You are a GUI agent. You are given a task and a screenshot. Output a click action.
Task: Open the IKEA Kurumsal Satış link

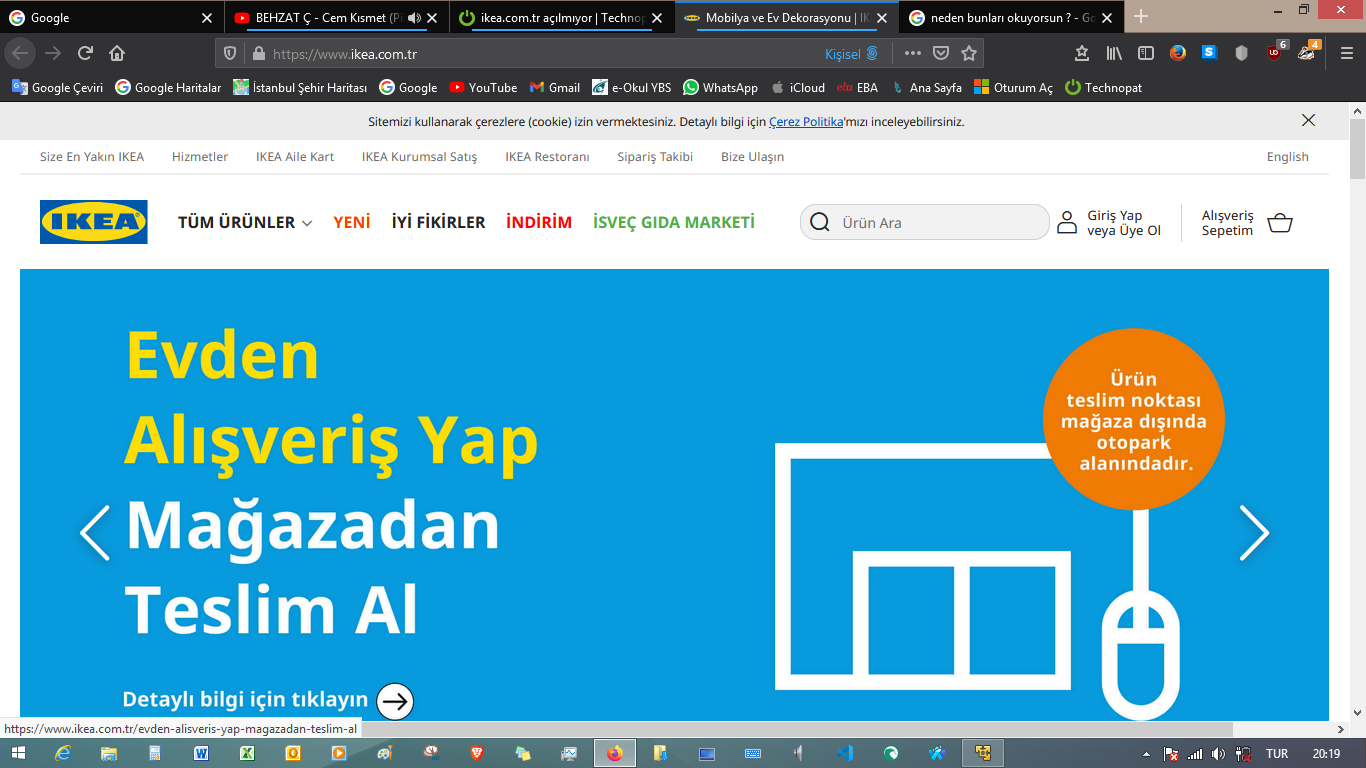(420, 157)
